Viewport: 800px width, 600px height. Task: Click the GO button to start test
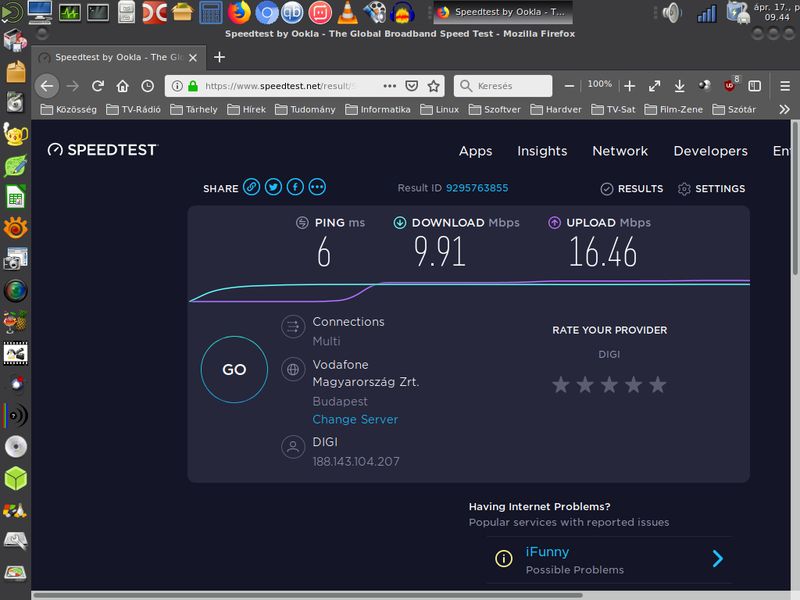click(x=234, y=369)
